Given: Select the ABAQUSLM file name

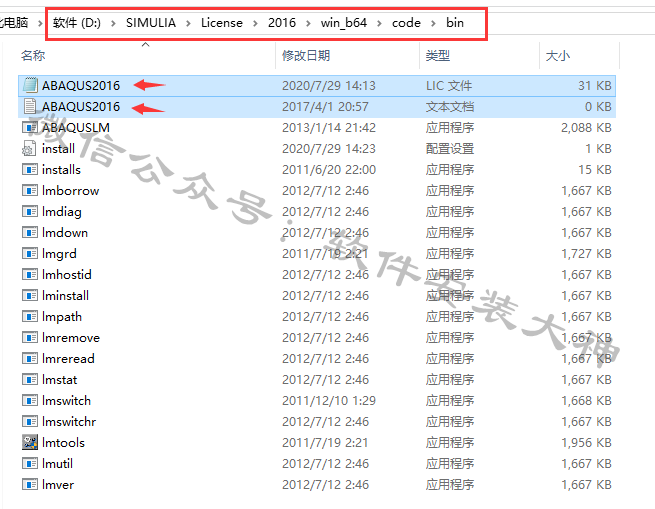Looking at the screenshot, I should pyautogui.click(x=76, y=127).
